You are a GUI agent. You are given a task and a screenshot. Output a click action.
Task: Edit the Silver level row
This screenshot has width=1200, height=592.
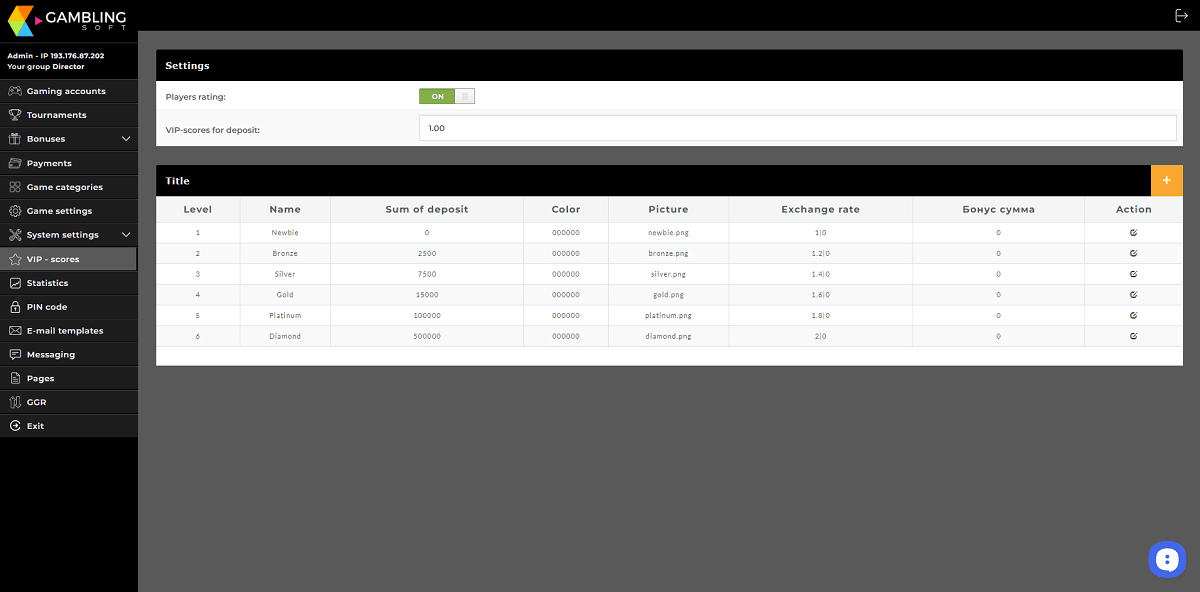1133,273
